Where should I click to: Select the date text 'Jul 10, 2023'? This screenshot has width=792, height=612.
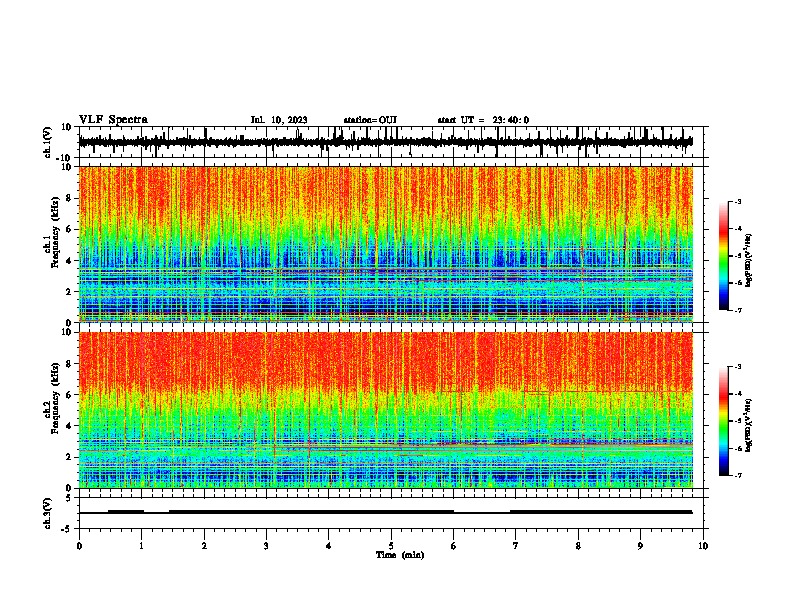(279, 120)
